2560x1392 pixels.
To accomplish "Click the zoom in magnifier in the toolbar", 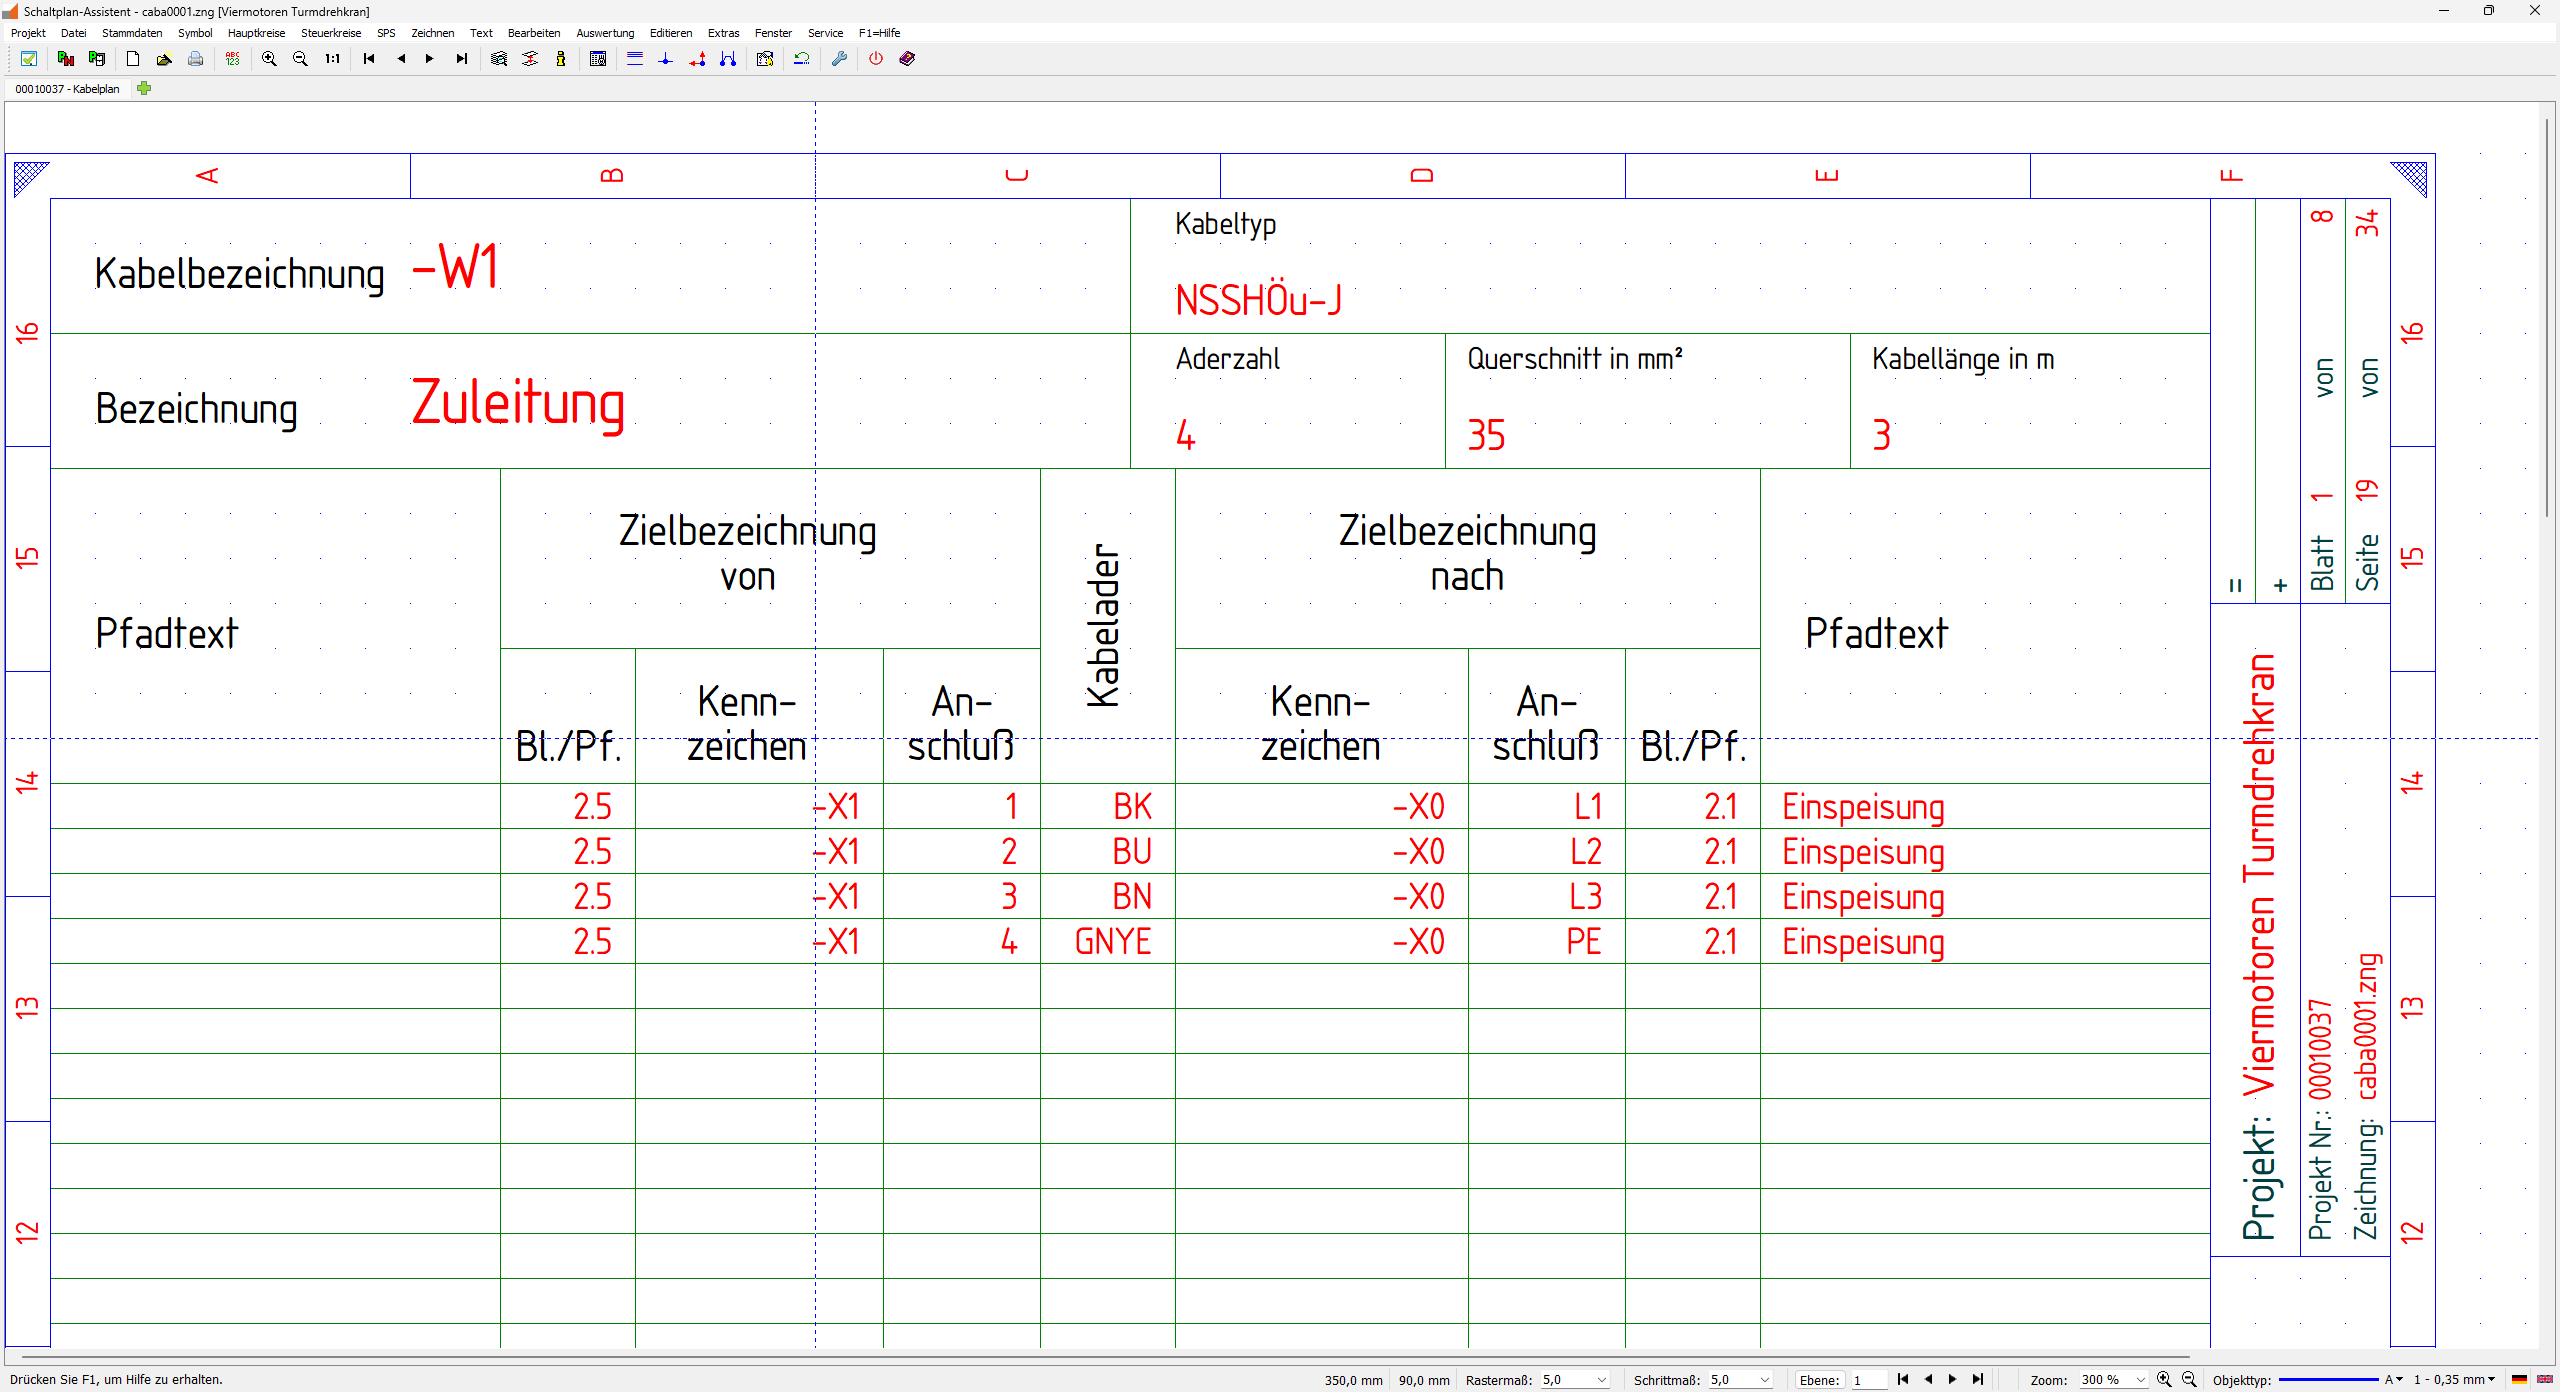I will click(269, 59).
